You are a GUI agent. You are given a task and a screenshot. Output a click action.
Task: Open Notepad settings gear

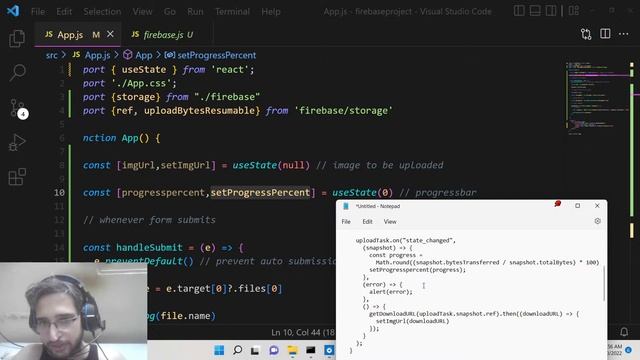click(x=598, y=221)
